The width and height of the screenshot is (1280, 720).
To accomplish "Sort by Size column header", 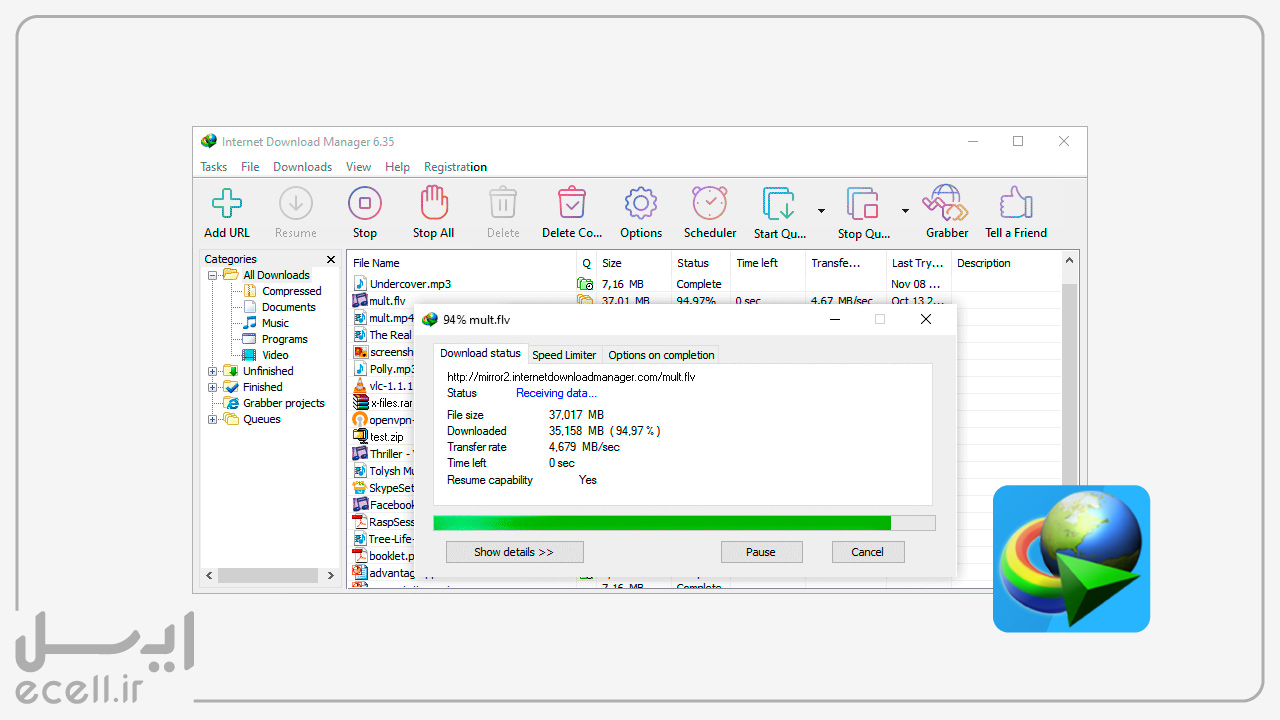I will (634, 263).
